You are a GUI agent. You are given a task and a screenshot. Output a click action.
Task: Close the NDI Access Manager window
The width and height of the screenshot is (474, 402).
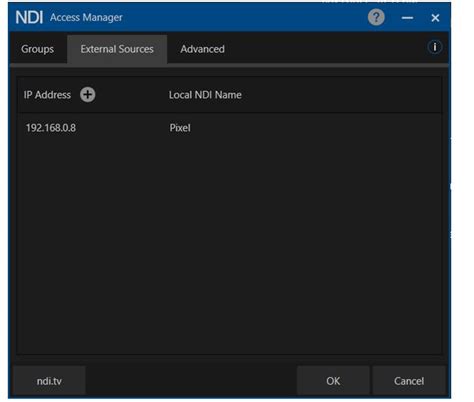(x=435, y=18)
